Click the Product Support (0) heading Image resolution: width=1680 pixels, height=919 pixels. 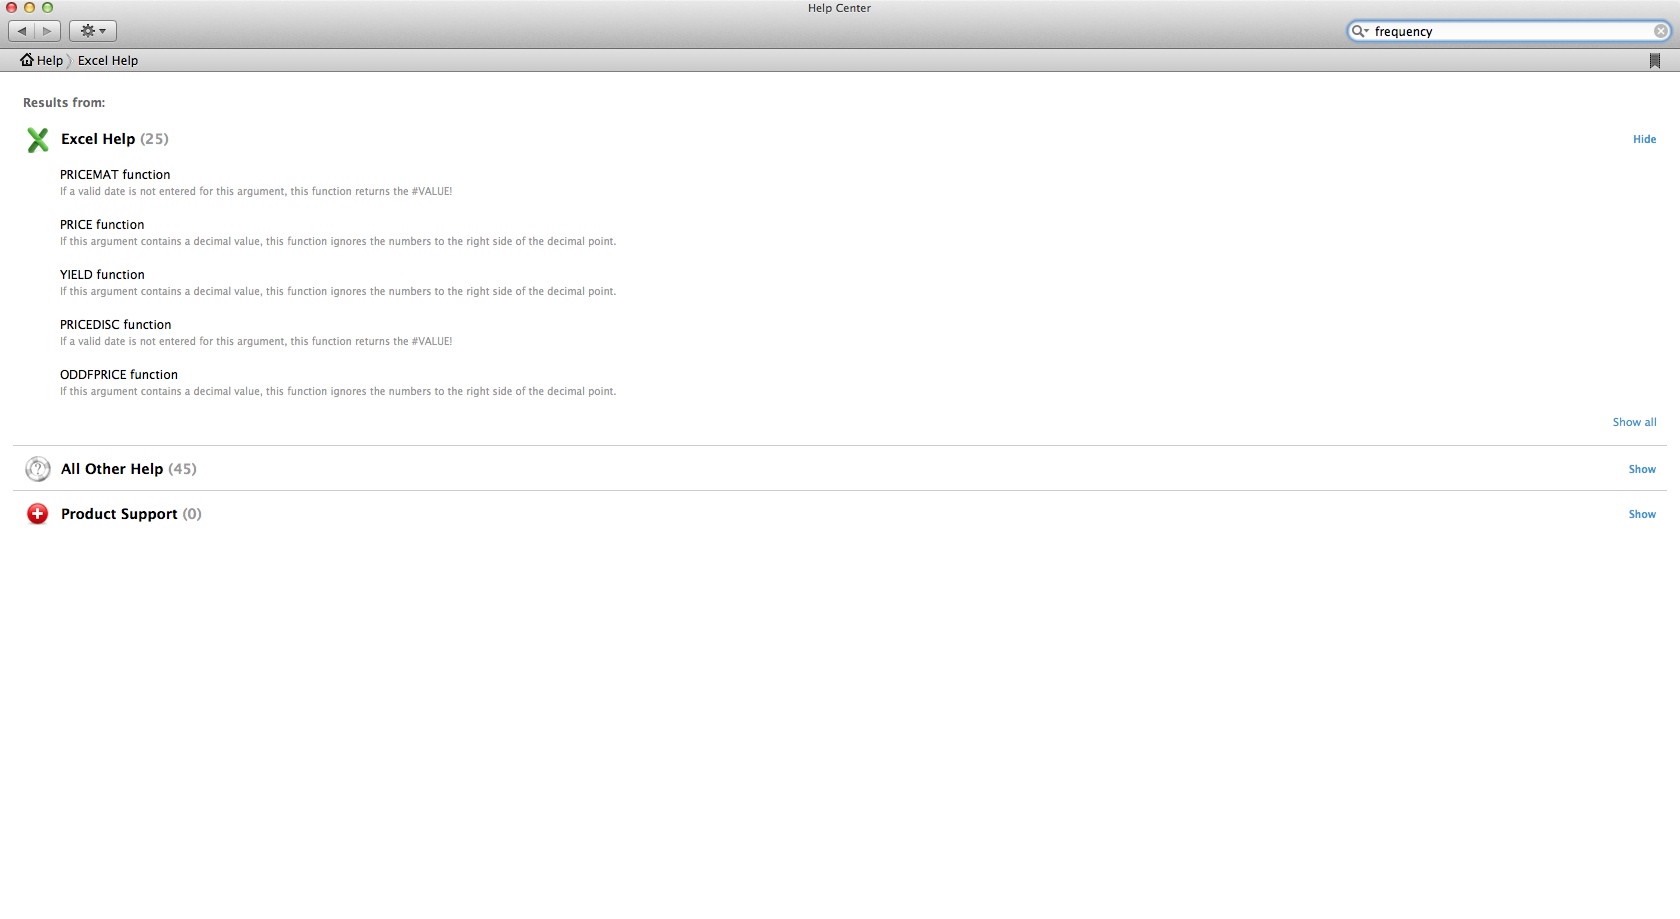pos(131,514)
